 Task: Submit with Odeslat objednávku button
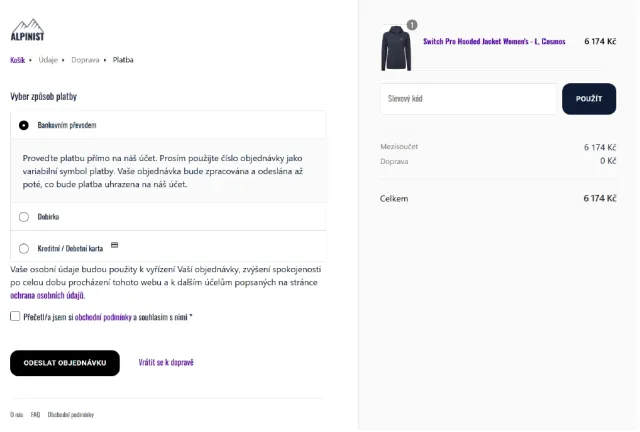click(65, 363)
